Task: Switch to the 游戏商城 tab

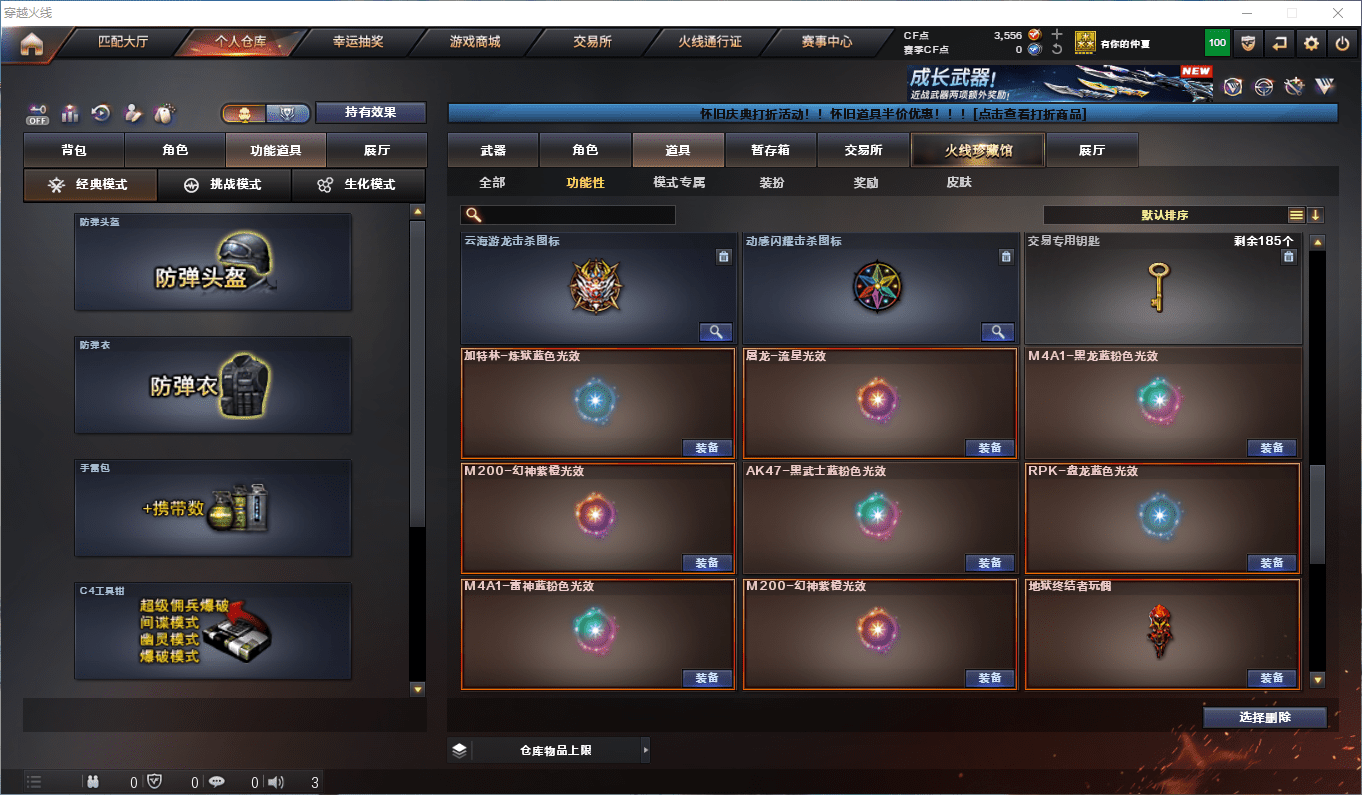Action: coord(475,42)
